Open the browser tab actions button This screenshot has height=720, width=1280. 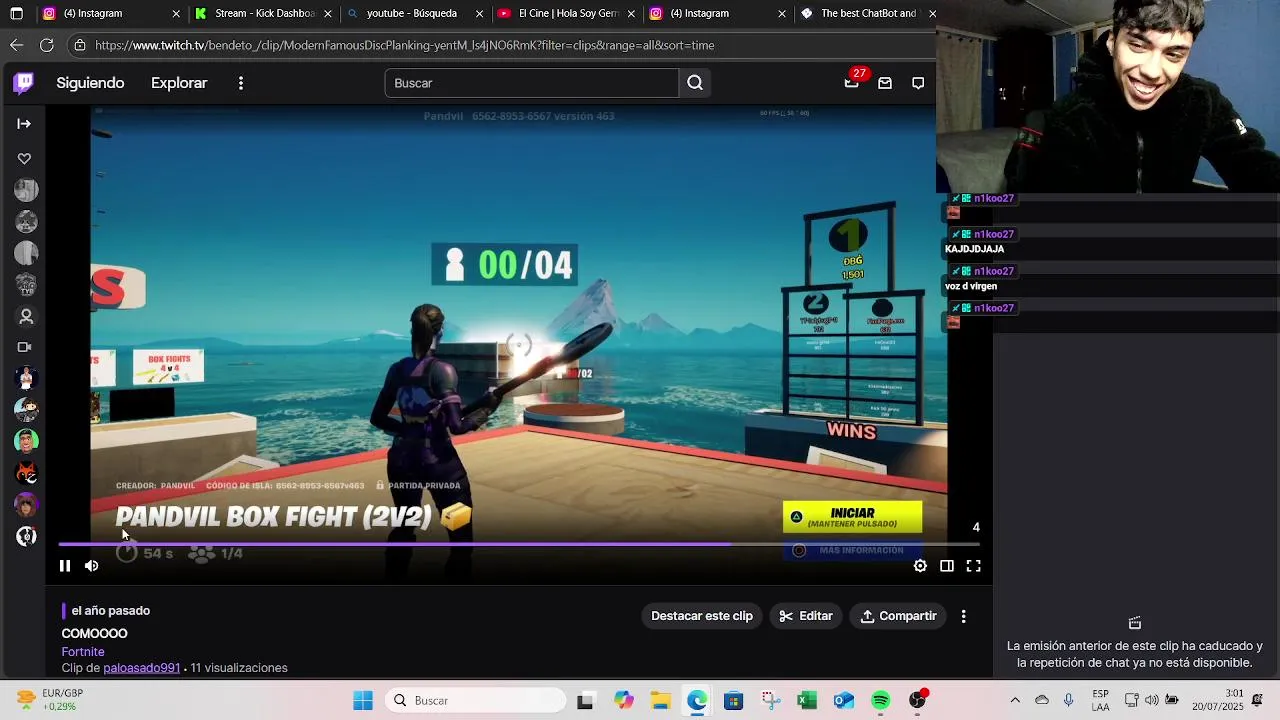pos(16,14)
